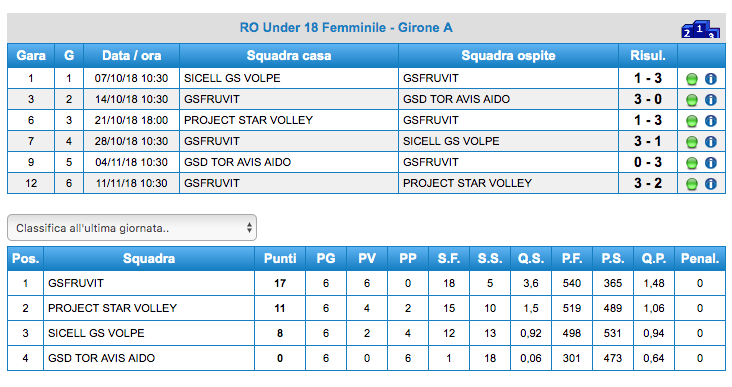732x387 pixels.
Task: Open info icon for match 1
Action: pos(711,79)
